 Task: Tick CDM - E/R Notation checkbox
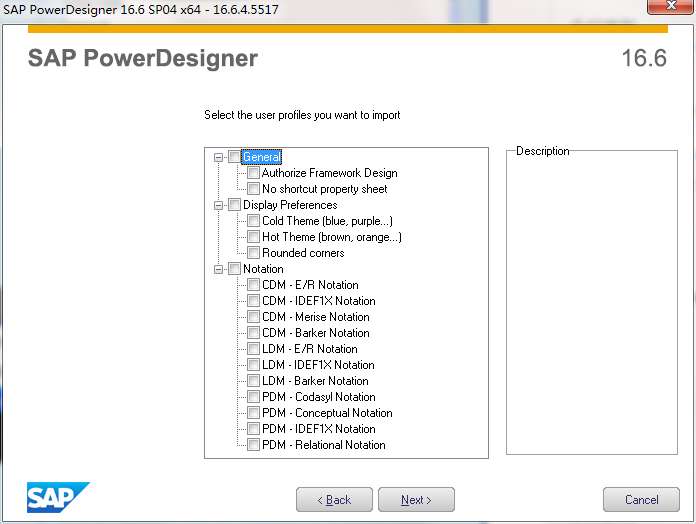[253, 284]
